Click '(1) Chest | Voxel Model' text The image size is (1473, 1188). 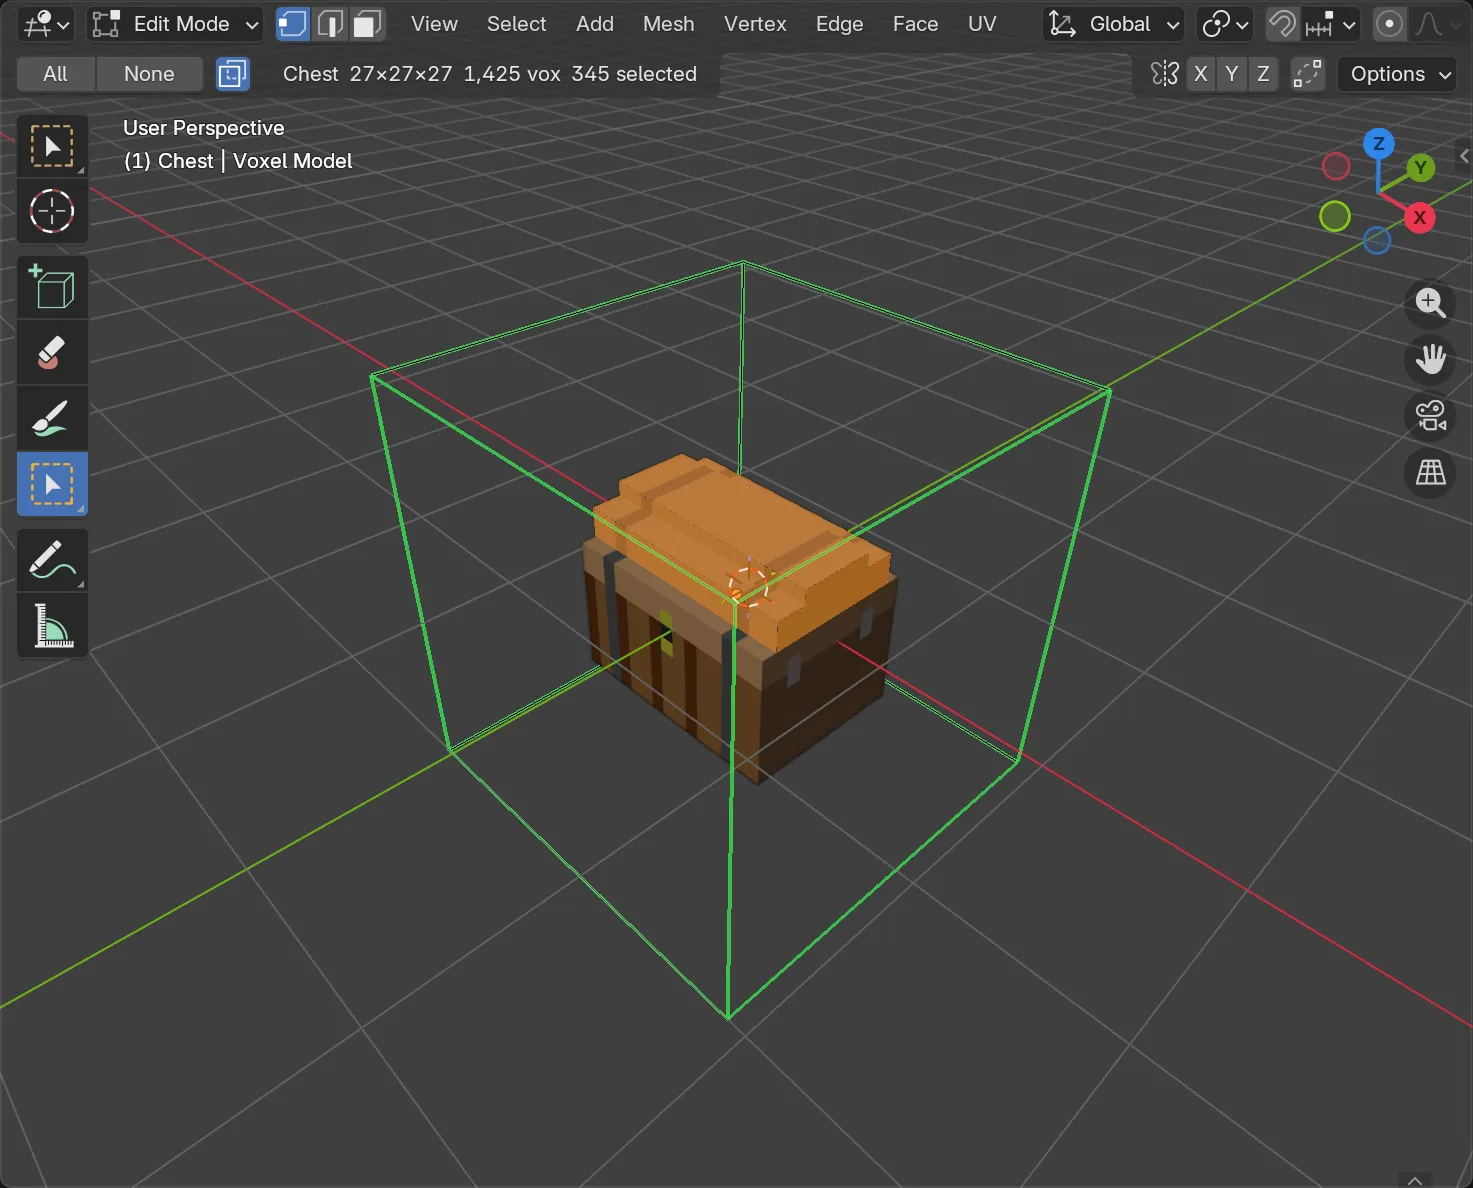(238, 161)
